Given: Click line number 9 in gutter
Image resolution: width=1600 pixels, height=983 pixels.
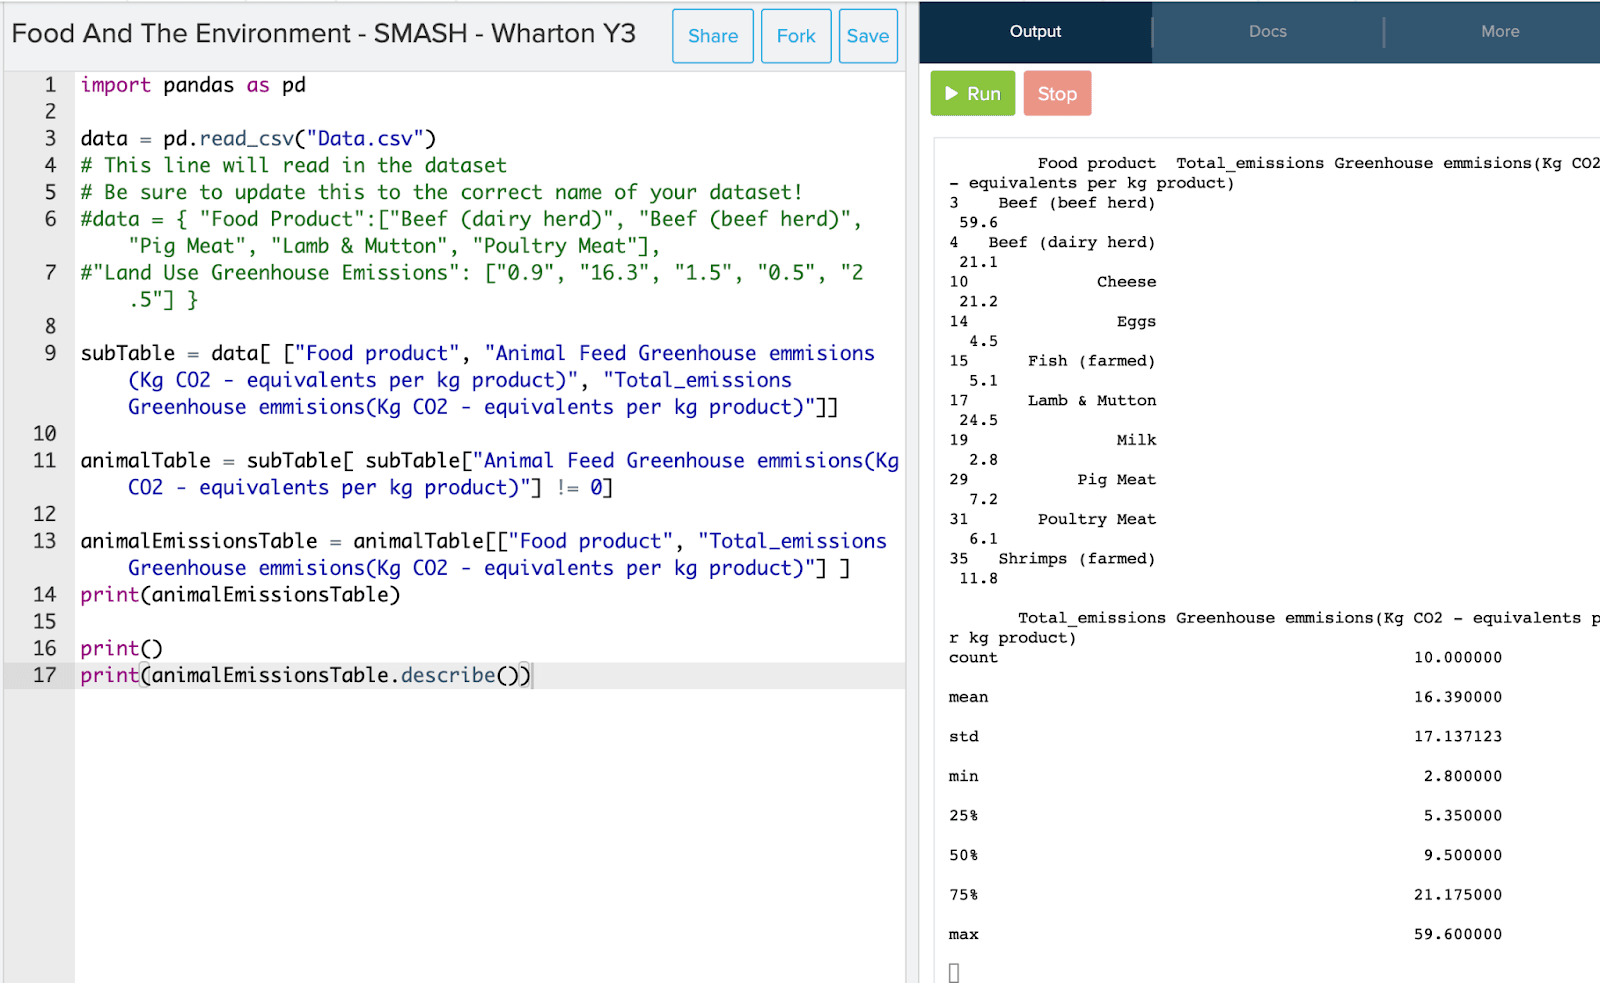Looking at the screenshot, I should (x=49, y=353).
